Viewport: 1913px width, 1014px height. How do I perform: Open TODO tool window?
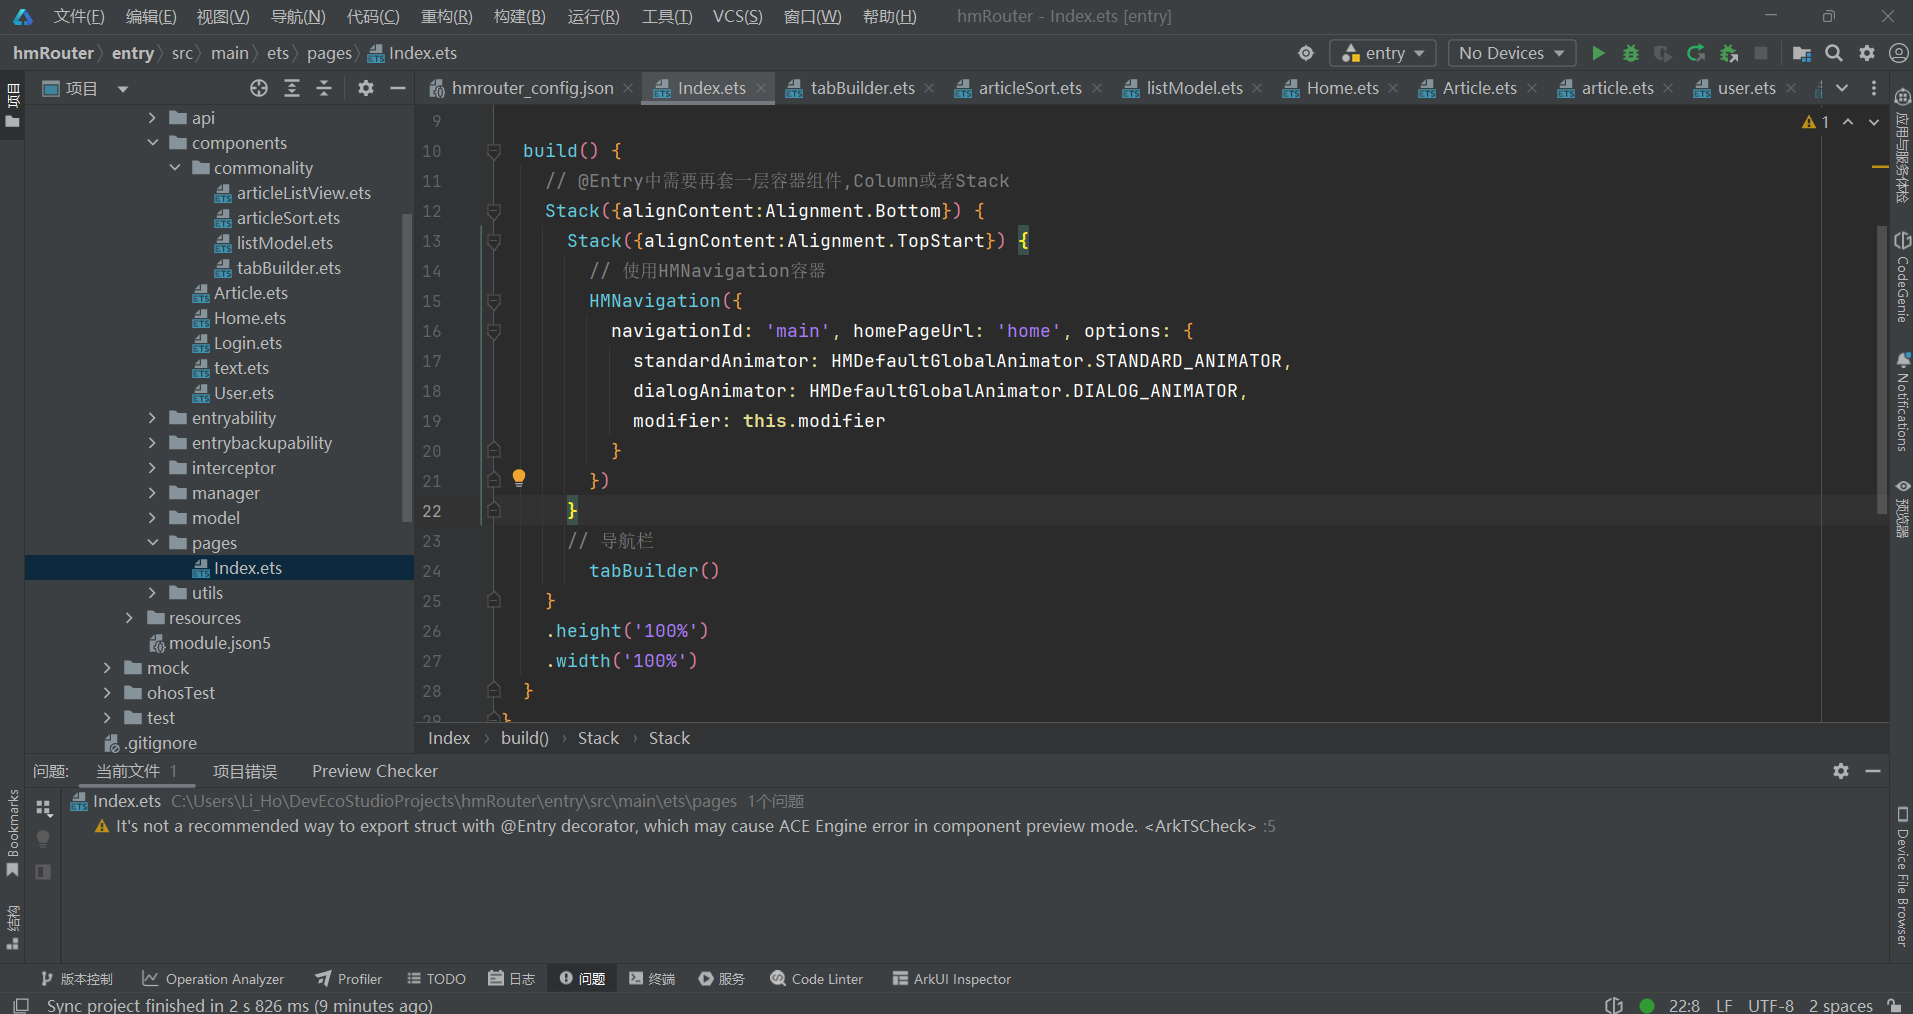pos(436,979)
